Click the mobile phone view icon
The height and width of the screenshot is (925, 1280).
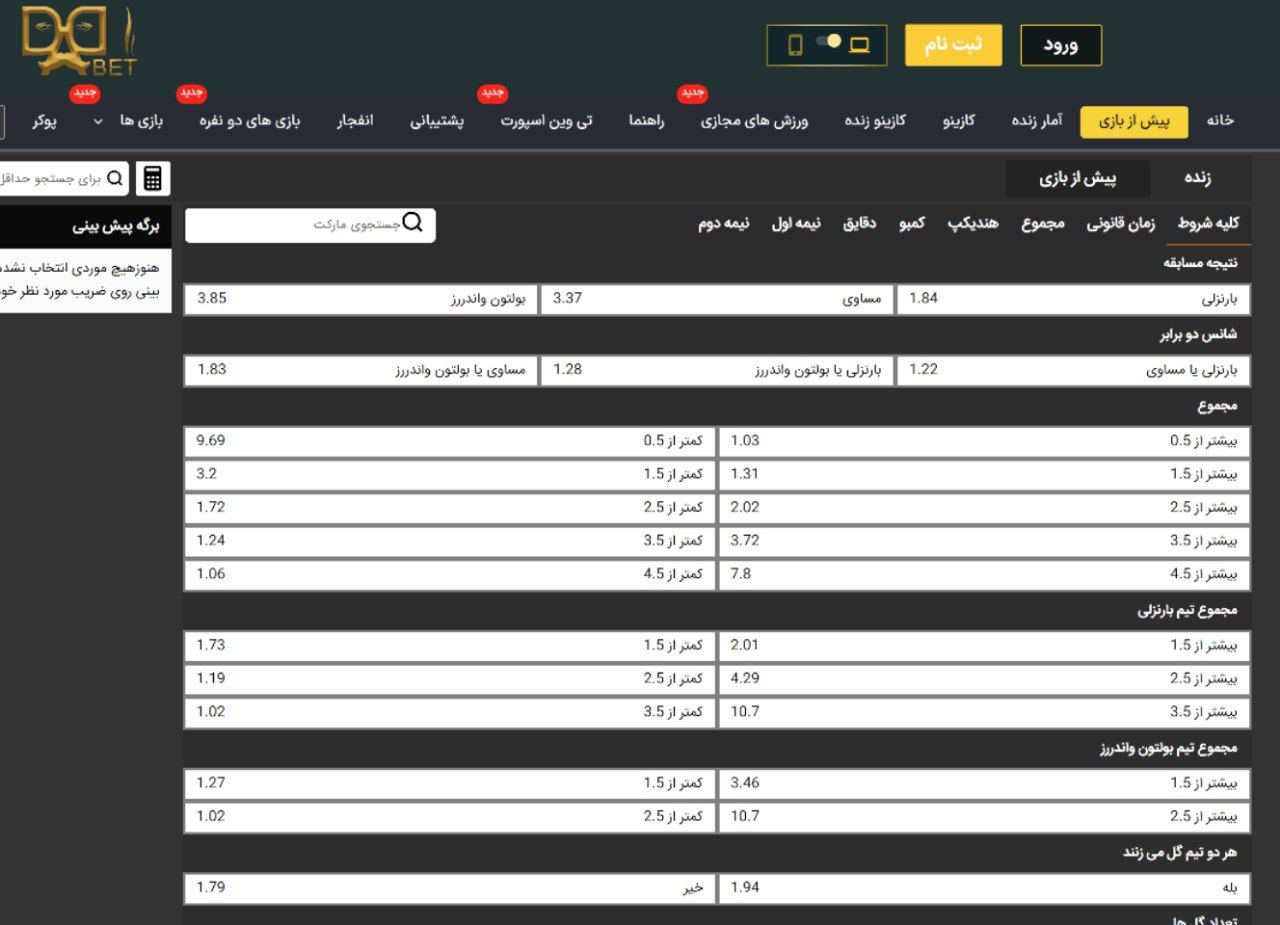pyautogui.click(x=796, y=45)
